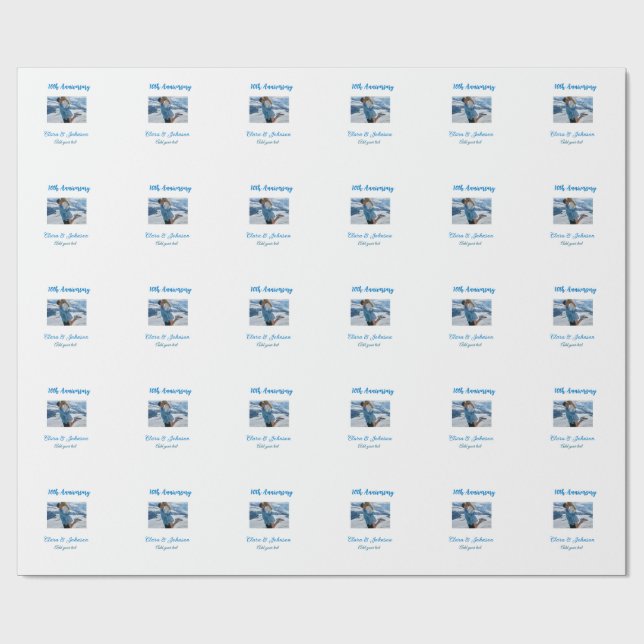Select 'Clara & Johnson' names in fourth row, first column
This screenshot has width=644, height=644.
tap(66, 438)
